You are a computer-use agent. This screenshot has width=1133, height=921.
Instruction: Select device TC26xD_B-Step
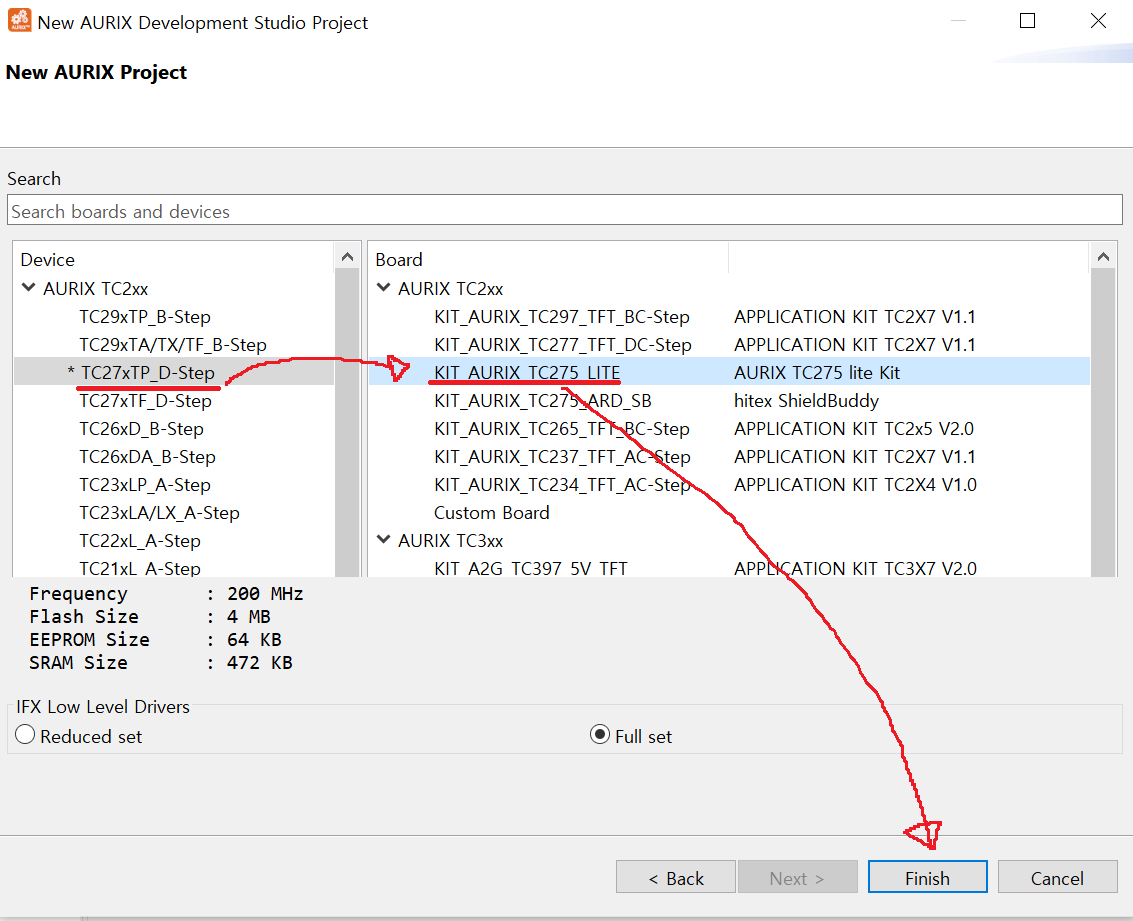(142, 429)
